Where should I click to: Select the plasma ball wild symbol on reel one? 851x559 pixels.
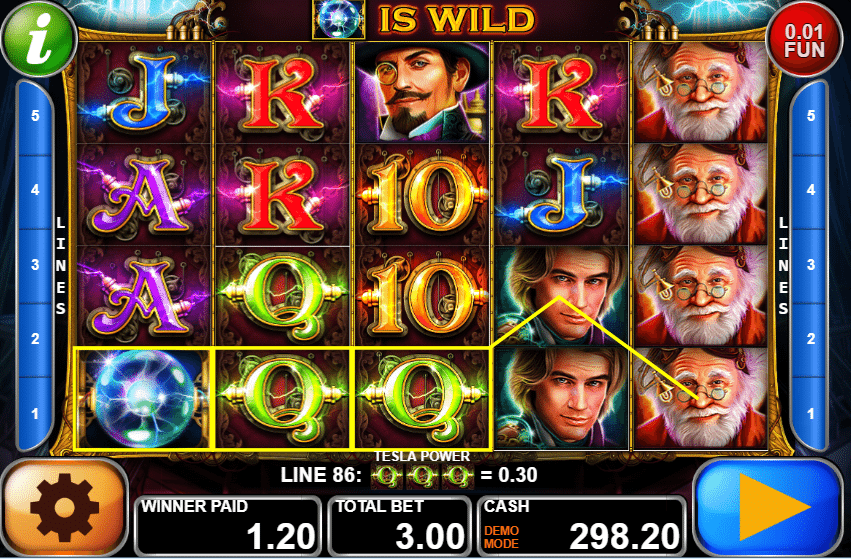143,399
